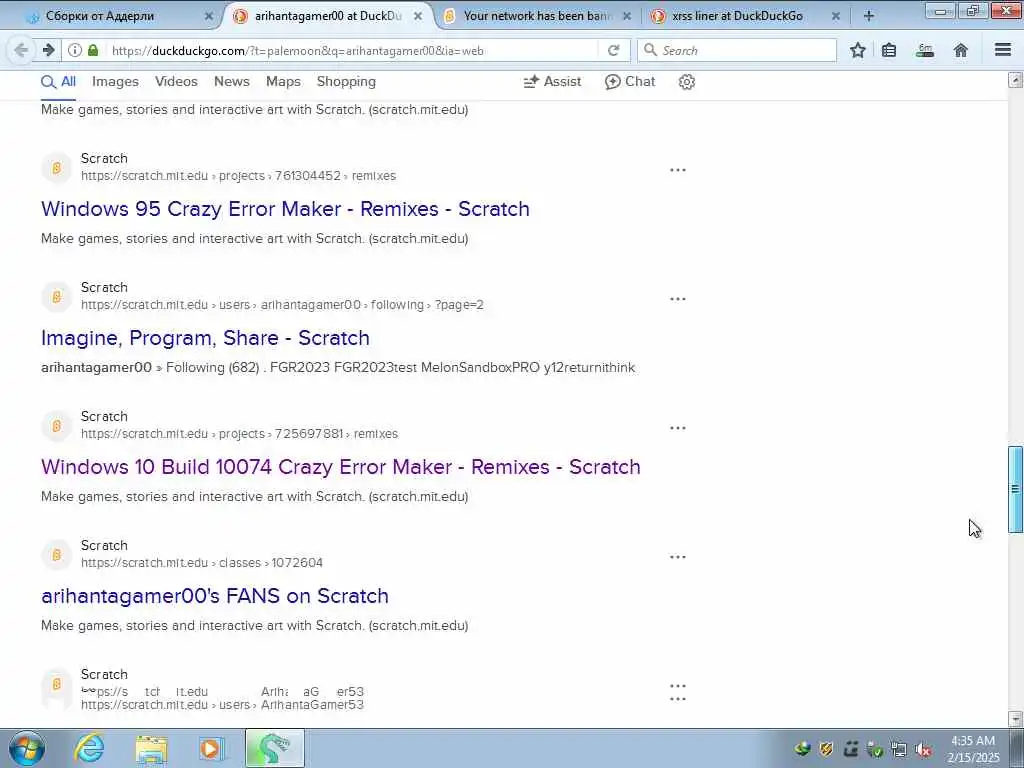This screenshot has width=1024, height=768.
Task: Click Scratch favicon beside Windows 95 result
Action: [57, 168]
